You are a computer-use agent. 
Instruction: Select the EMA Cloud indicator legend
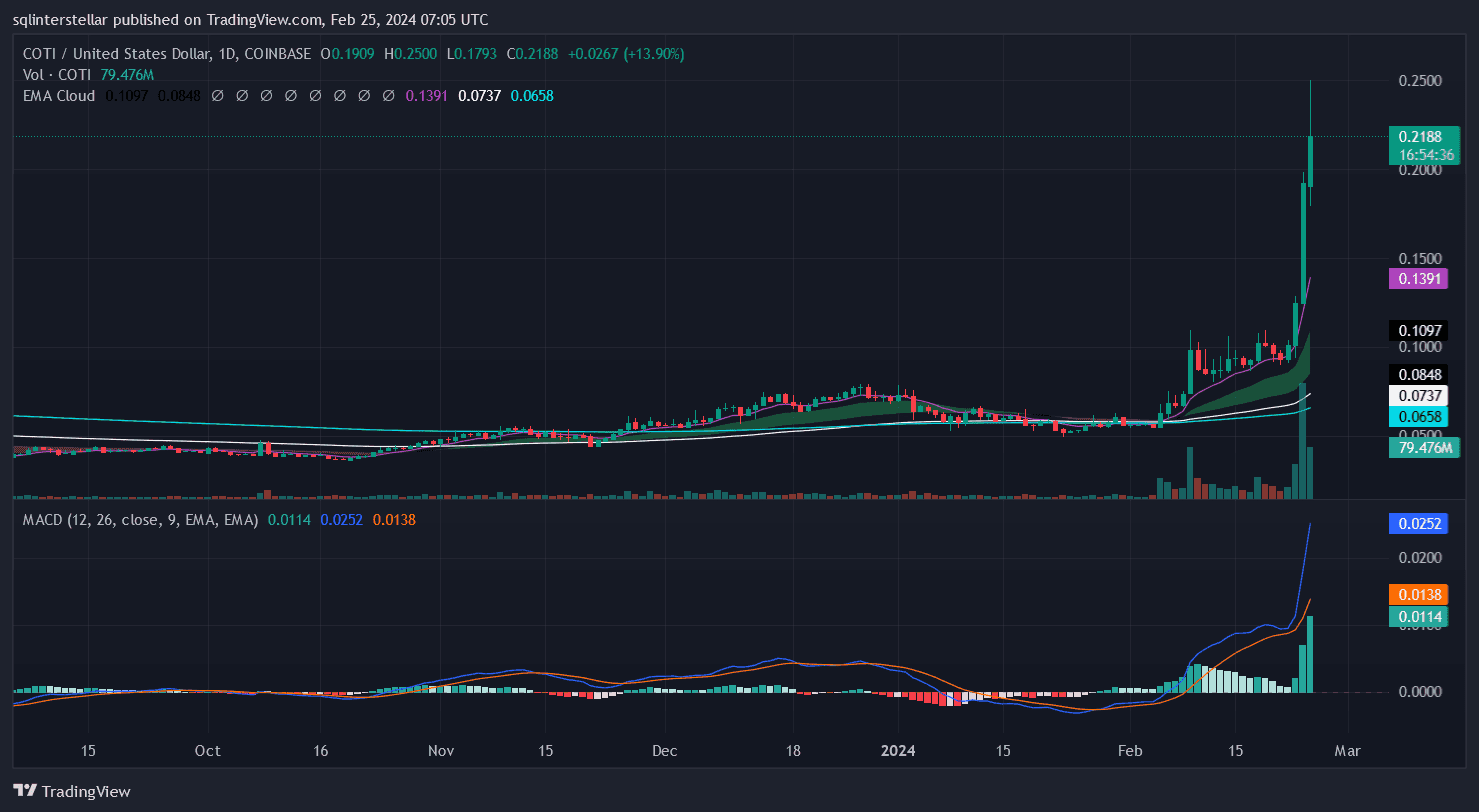[59, 96]
